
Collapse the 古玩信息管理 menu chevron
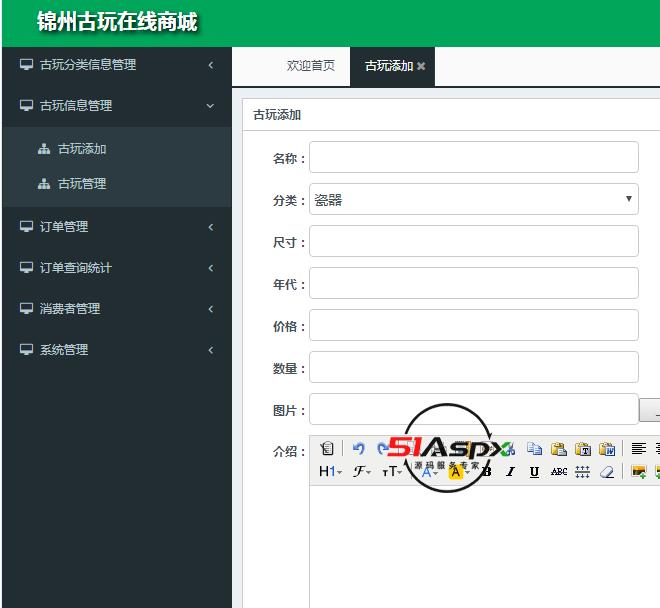point(210,106)
